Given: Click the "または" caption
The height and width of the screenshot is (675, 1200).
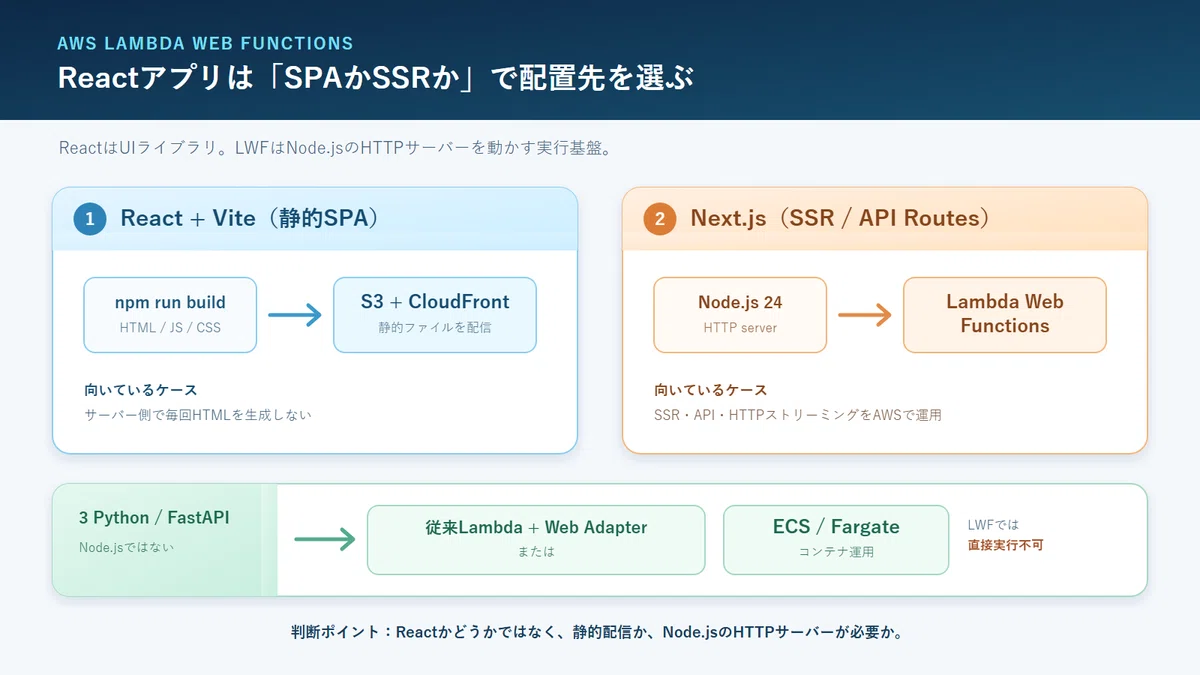Looking at the screenshot, I should [536, 552].
